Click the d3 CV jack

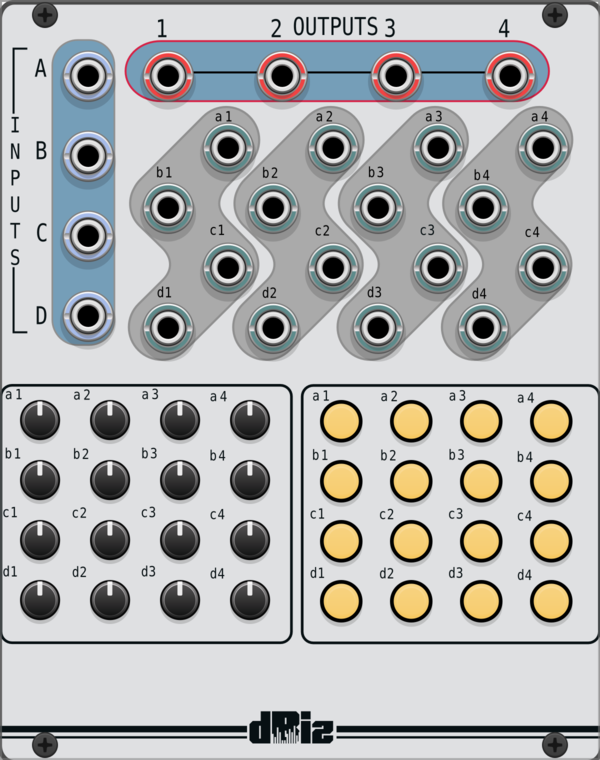(379, 328)
